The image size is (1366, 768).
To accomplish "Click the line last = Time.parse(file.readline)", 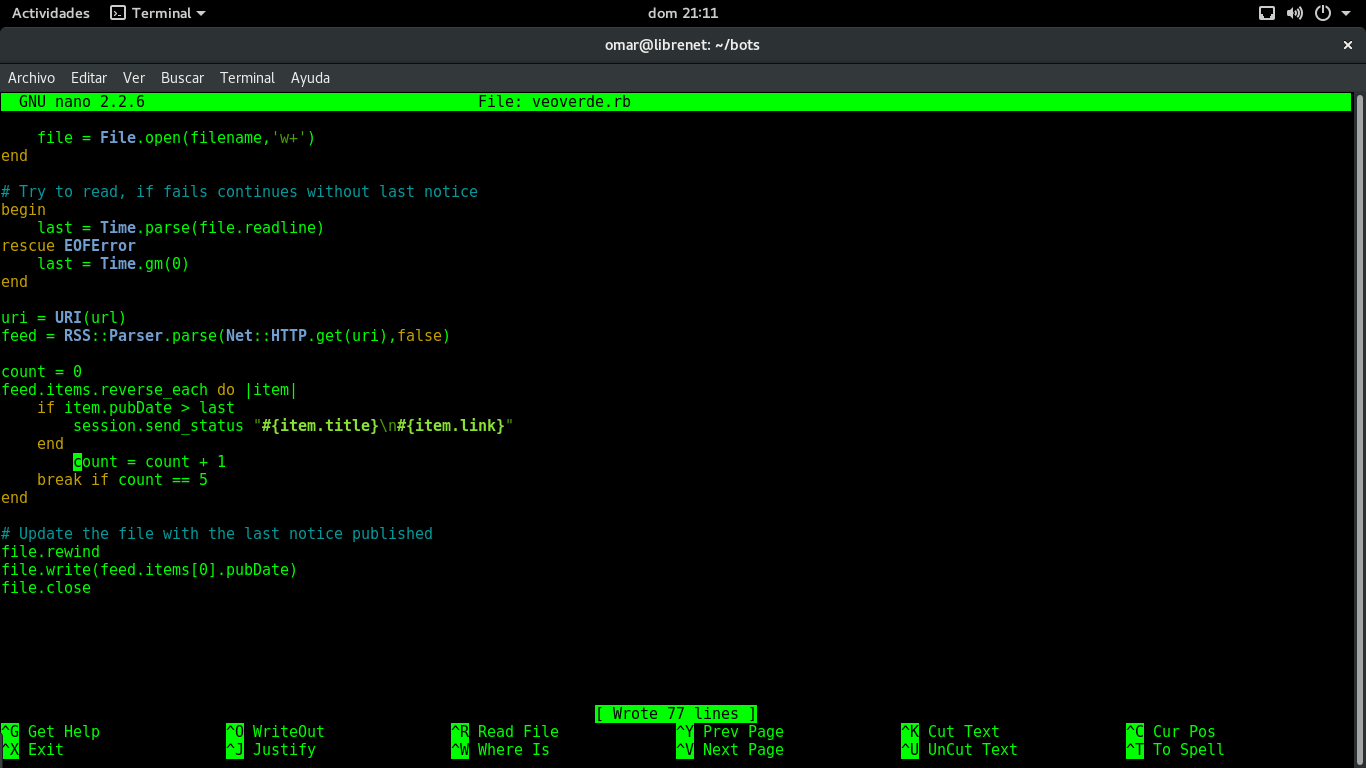I will (x=181, y=228).
